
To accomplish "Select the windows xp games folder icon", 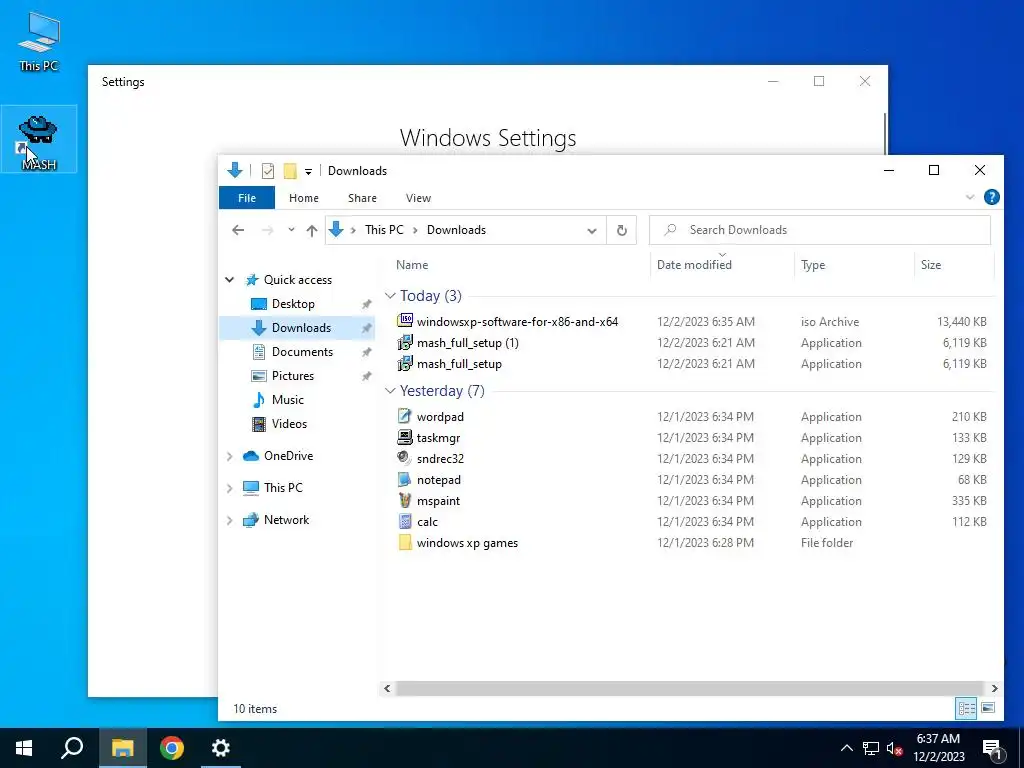I will click(x=405, y=543).
